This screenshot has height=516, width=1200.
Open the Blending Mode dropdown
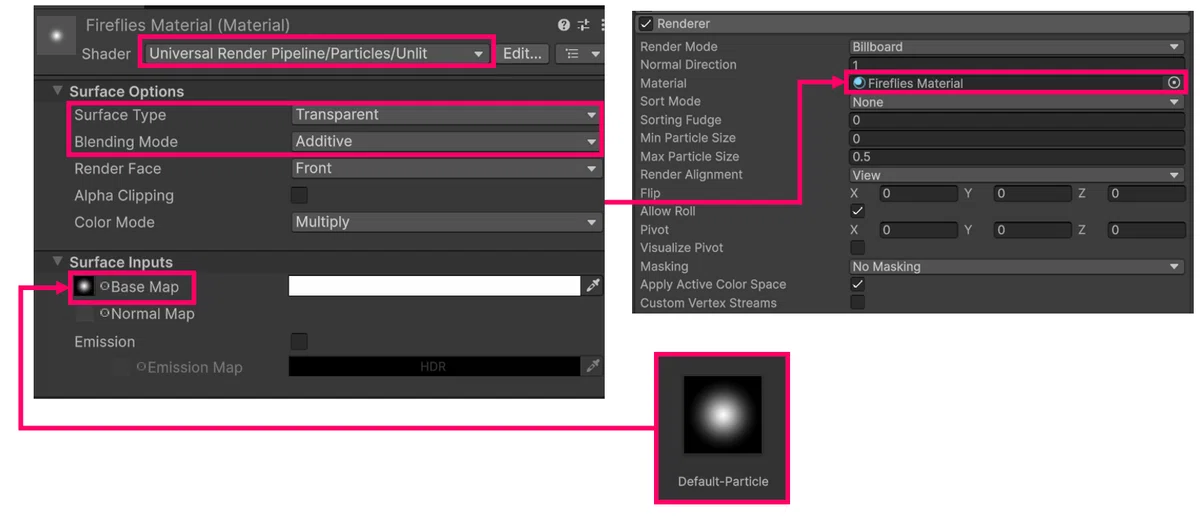click(446, 141)
